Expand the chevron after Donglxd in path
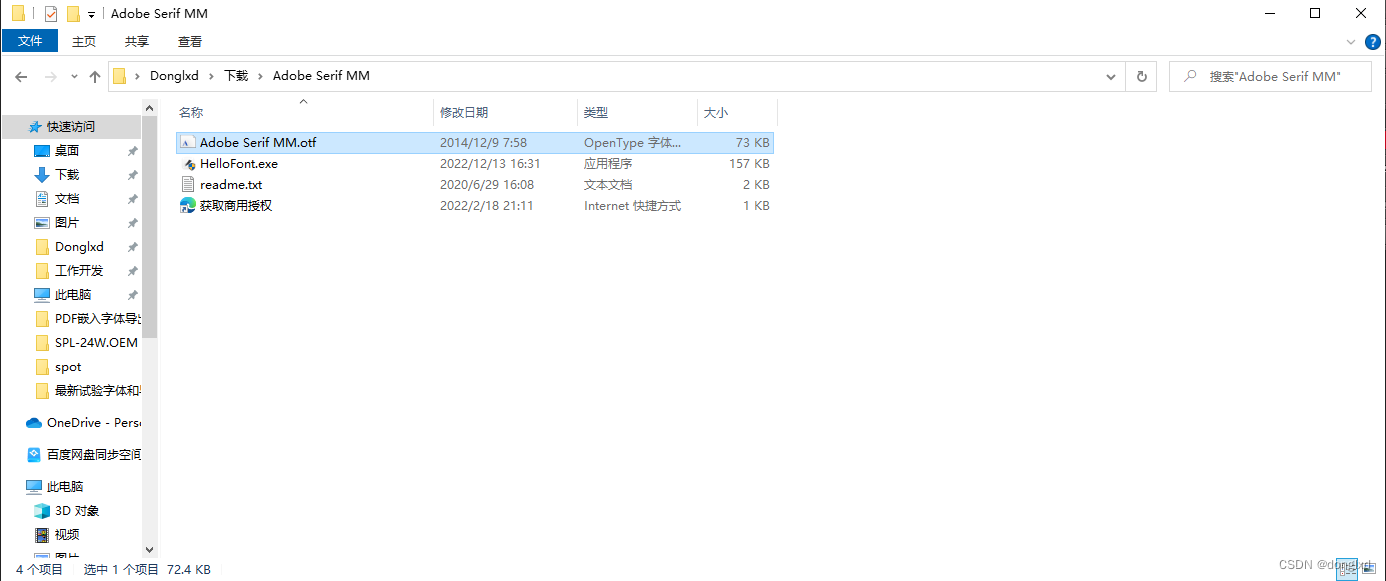 click(x=211, y=76)
